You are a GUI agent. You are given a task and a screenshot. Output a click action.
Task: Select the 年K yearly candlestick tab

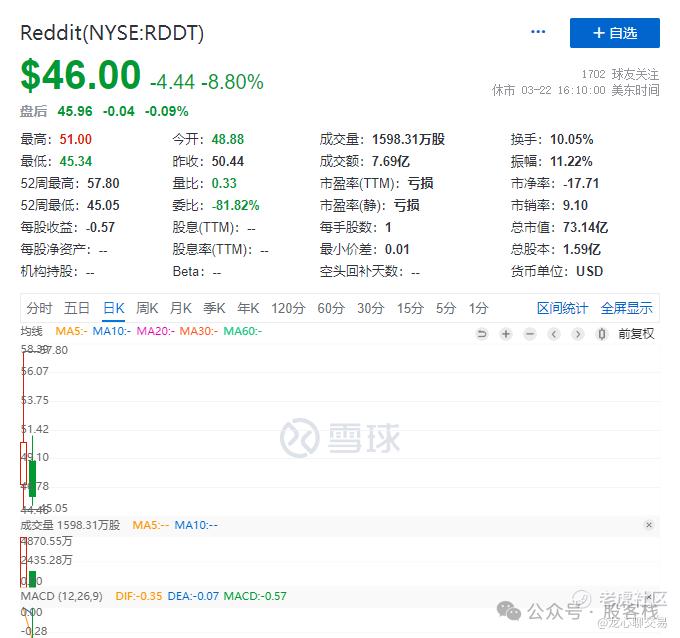click(248, 308)
